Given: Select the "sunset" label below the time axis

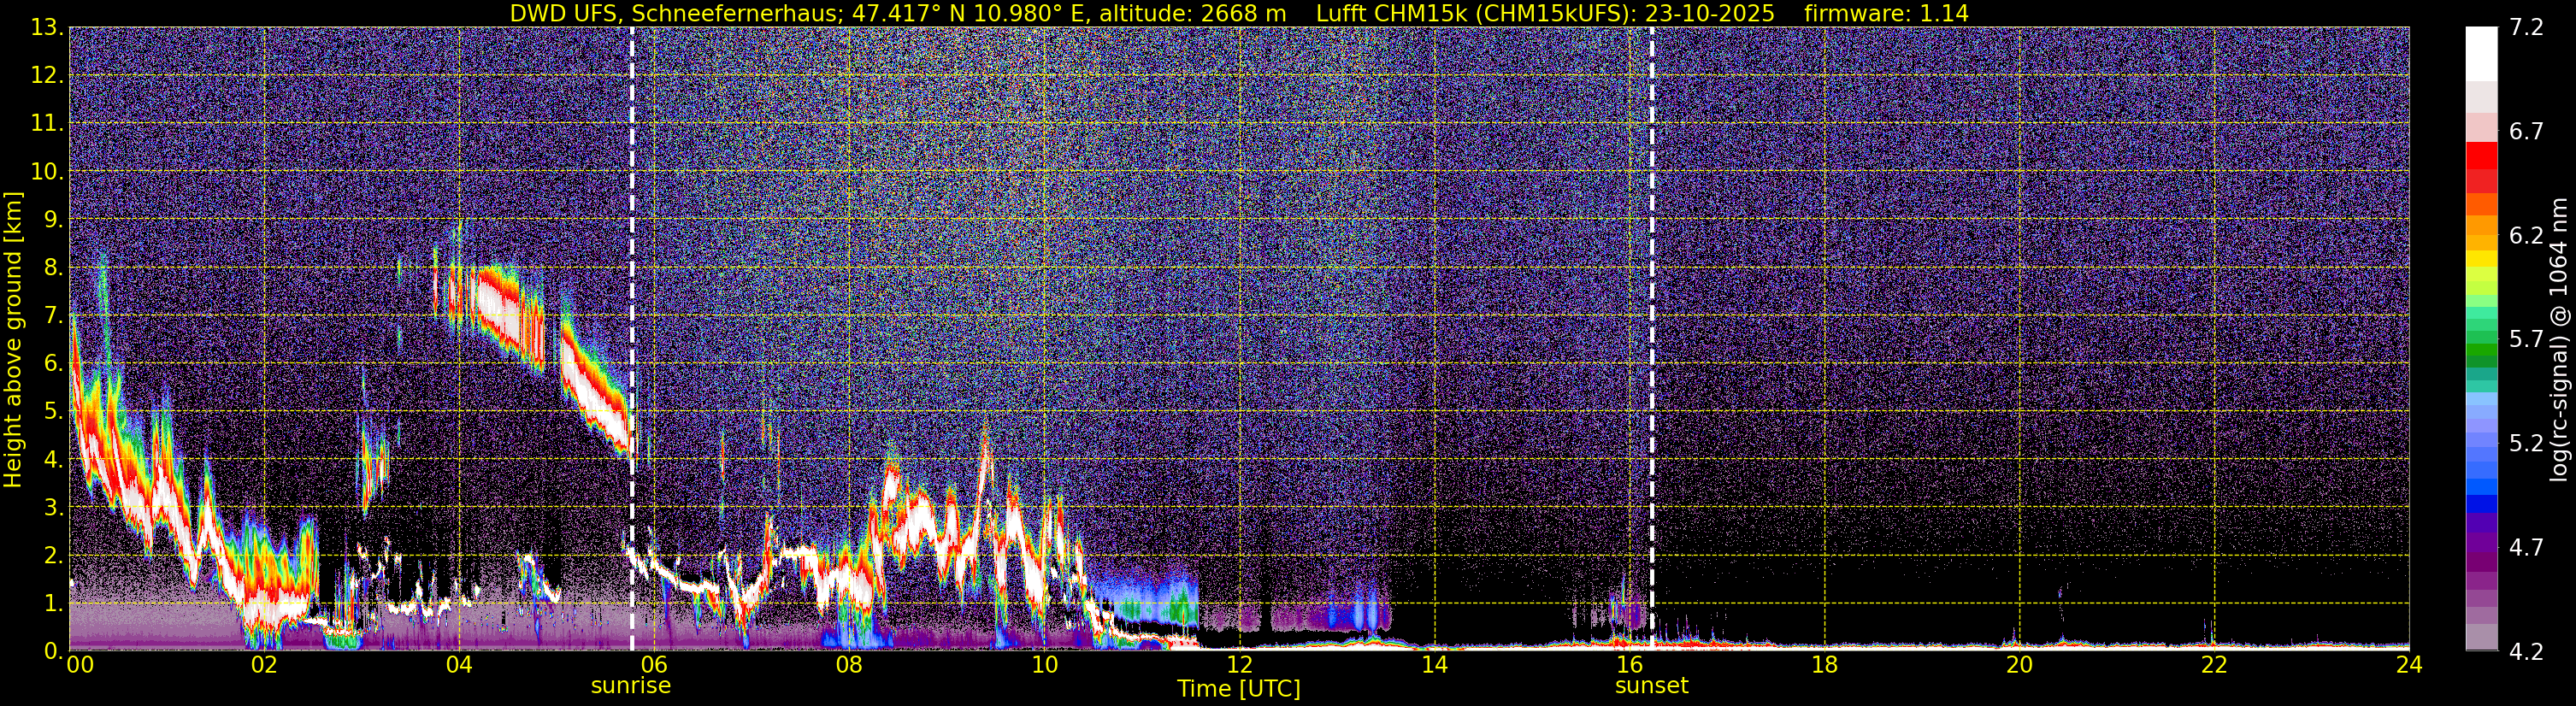Looking at the screenshot, I should (x=1651, y=686).
